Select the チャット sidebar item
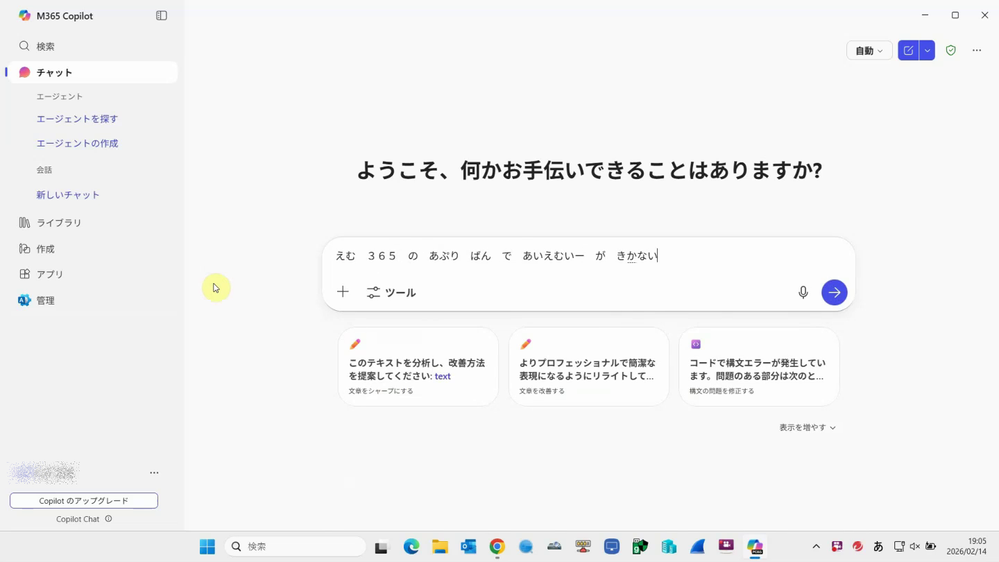 92,72
